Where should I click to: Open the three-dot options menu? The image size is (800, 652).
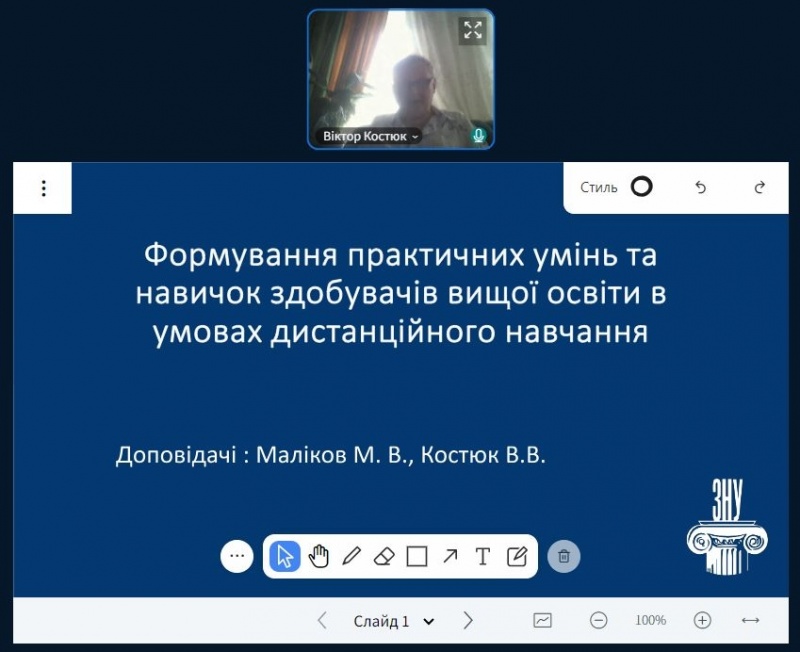coord(42,187)
